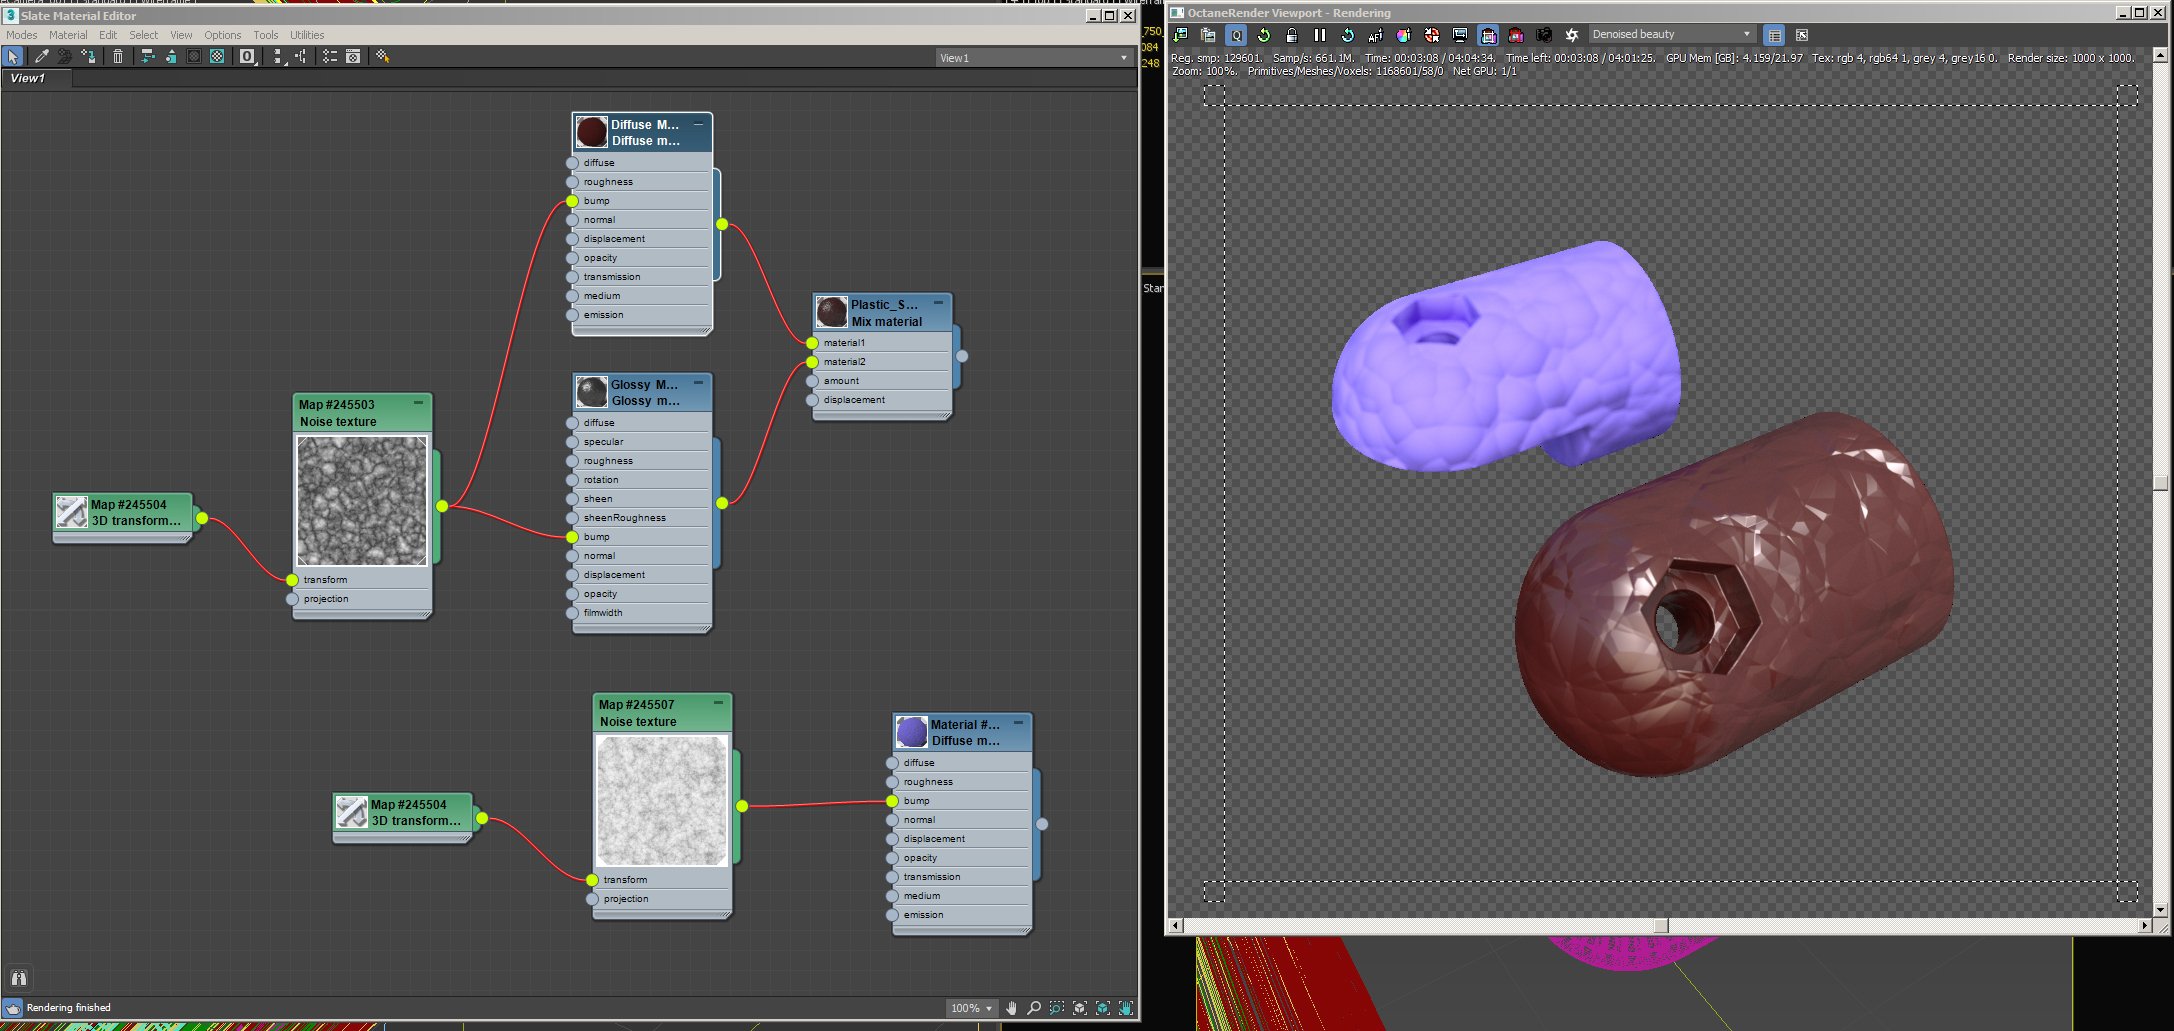
Task: Click the Octane camera icon
Action: pyautogui.click(x=1544, y=35)
